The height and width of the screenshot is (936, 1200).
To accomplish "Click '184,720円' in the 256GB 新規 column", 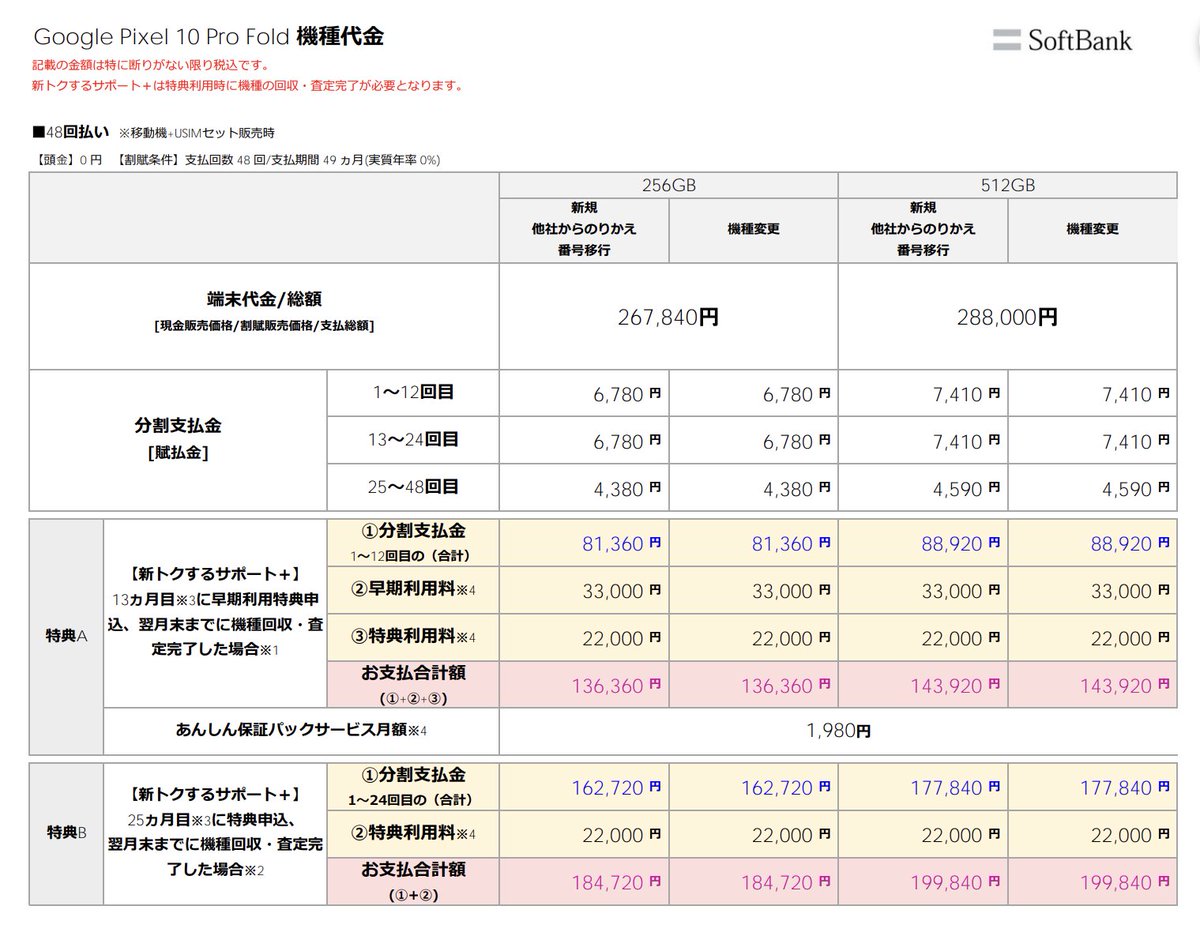I will pos(617,882).
